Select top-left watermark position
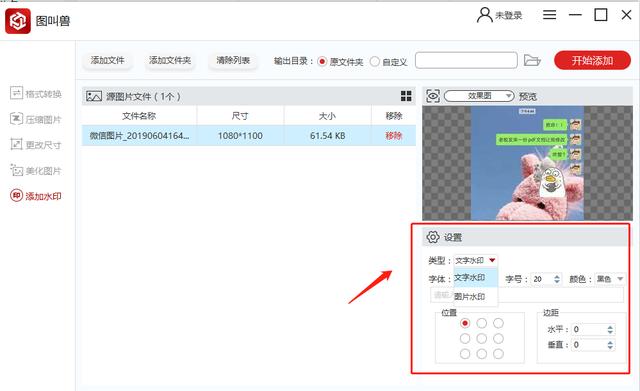This screenshot has width=640, height=391. (x=465, y=323)
